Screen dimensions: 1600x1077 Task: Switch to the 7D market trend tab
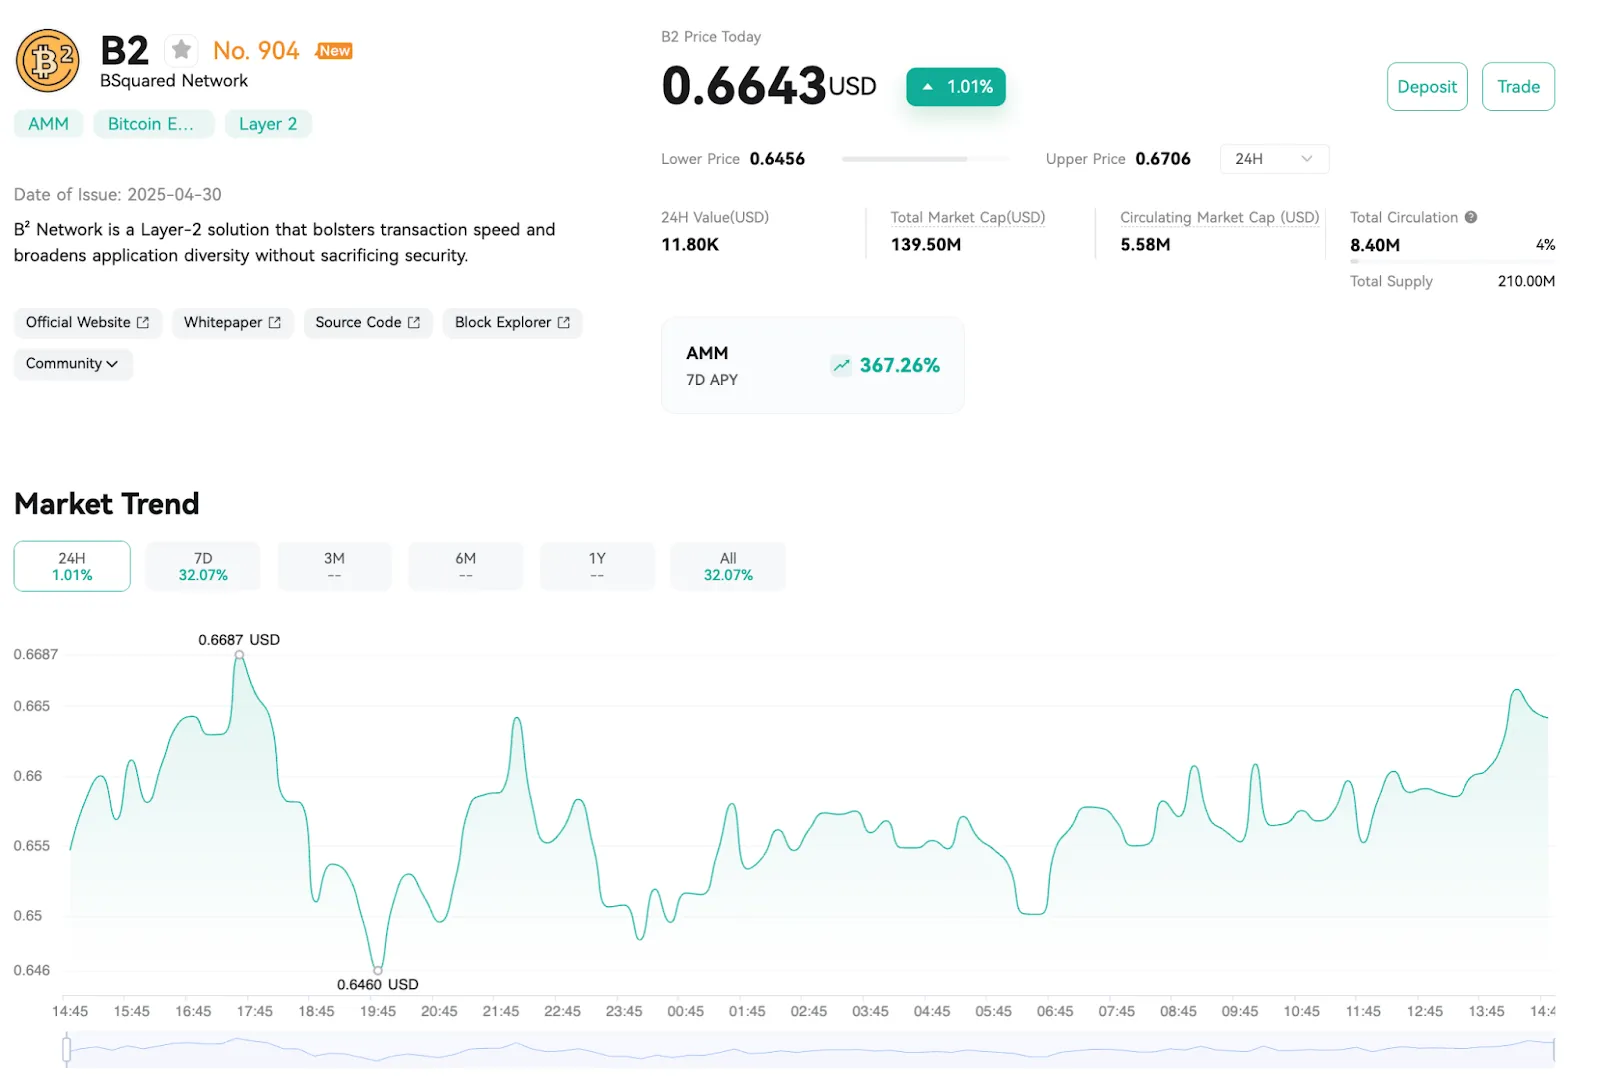tap(203, 566)
